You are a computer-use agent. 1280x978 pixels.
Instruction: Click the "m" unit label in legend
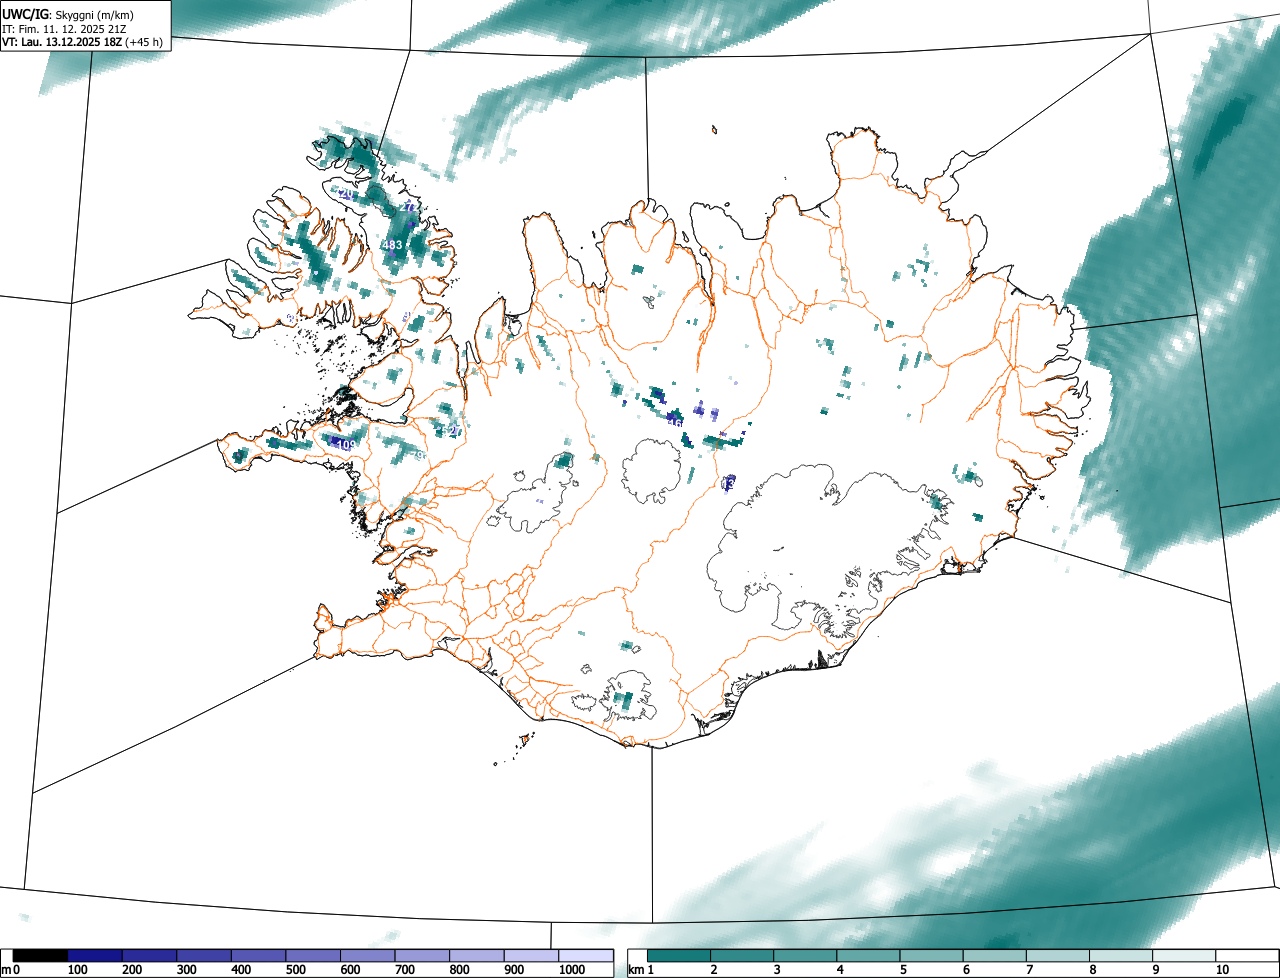coord(6,970)
